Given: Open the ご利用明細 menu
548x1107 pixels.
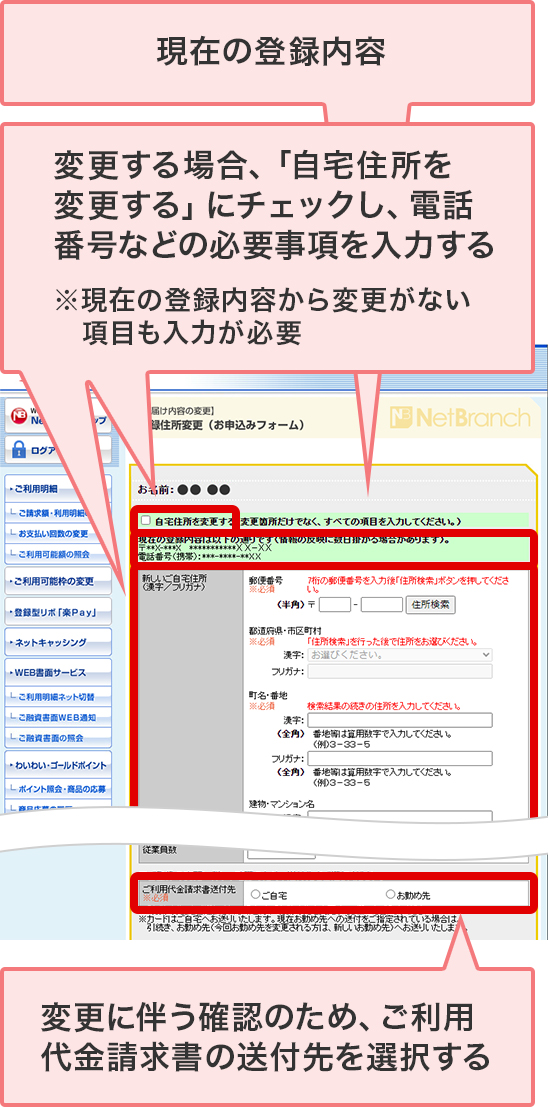Looking at the screenshot, I should 58,488.
